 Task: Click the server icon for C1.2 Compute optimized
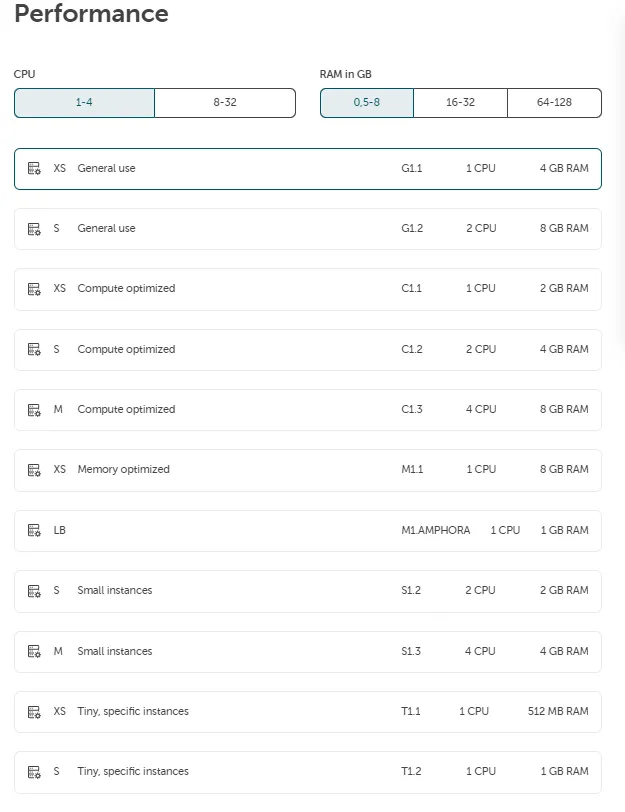tap(33, 349)
